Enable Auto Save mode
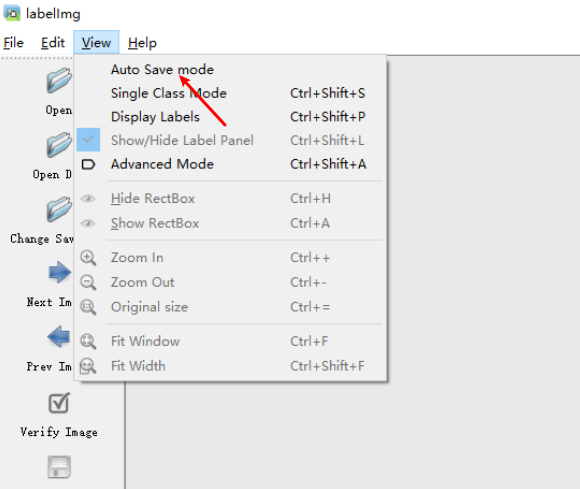The image size is (580, 489). tap(230, 70)
